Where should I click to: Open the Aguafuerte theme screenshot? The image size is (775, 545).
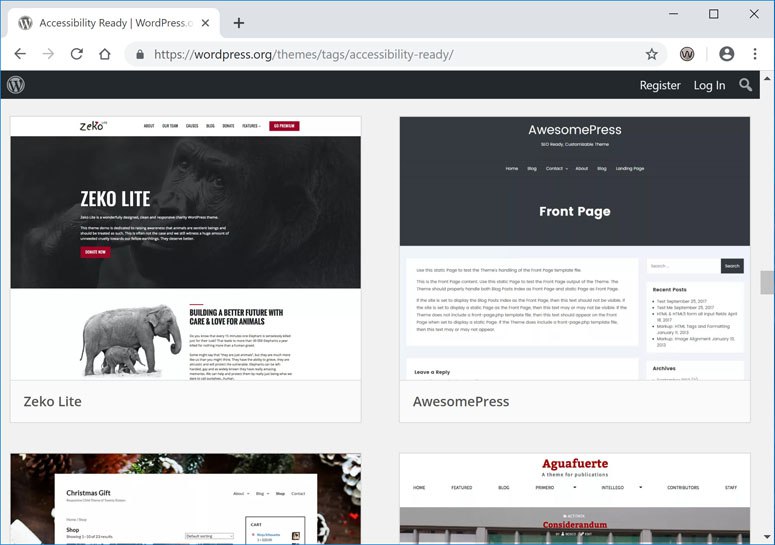(575, 499)
